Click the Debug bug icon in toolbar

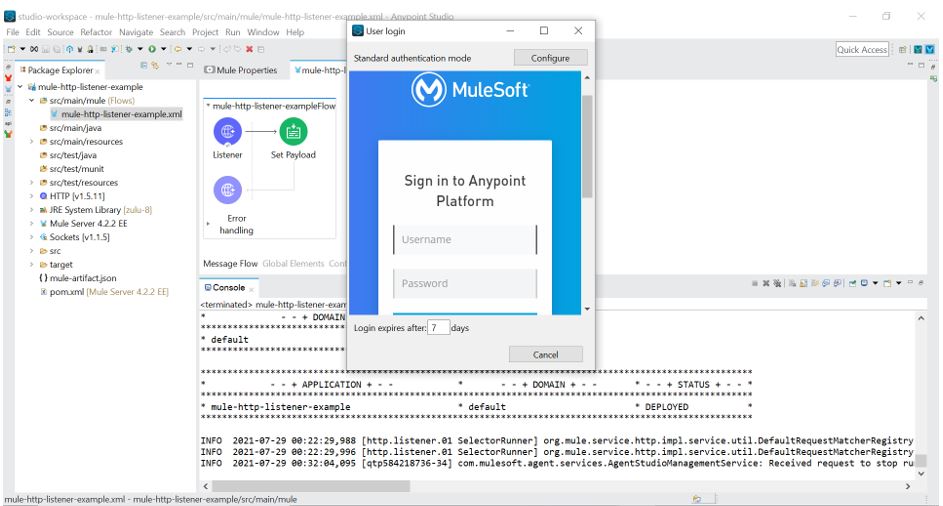129,49
